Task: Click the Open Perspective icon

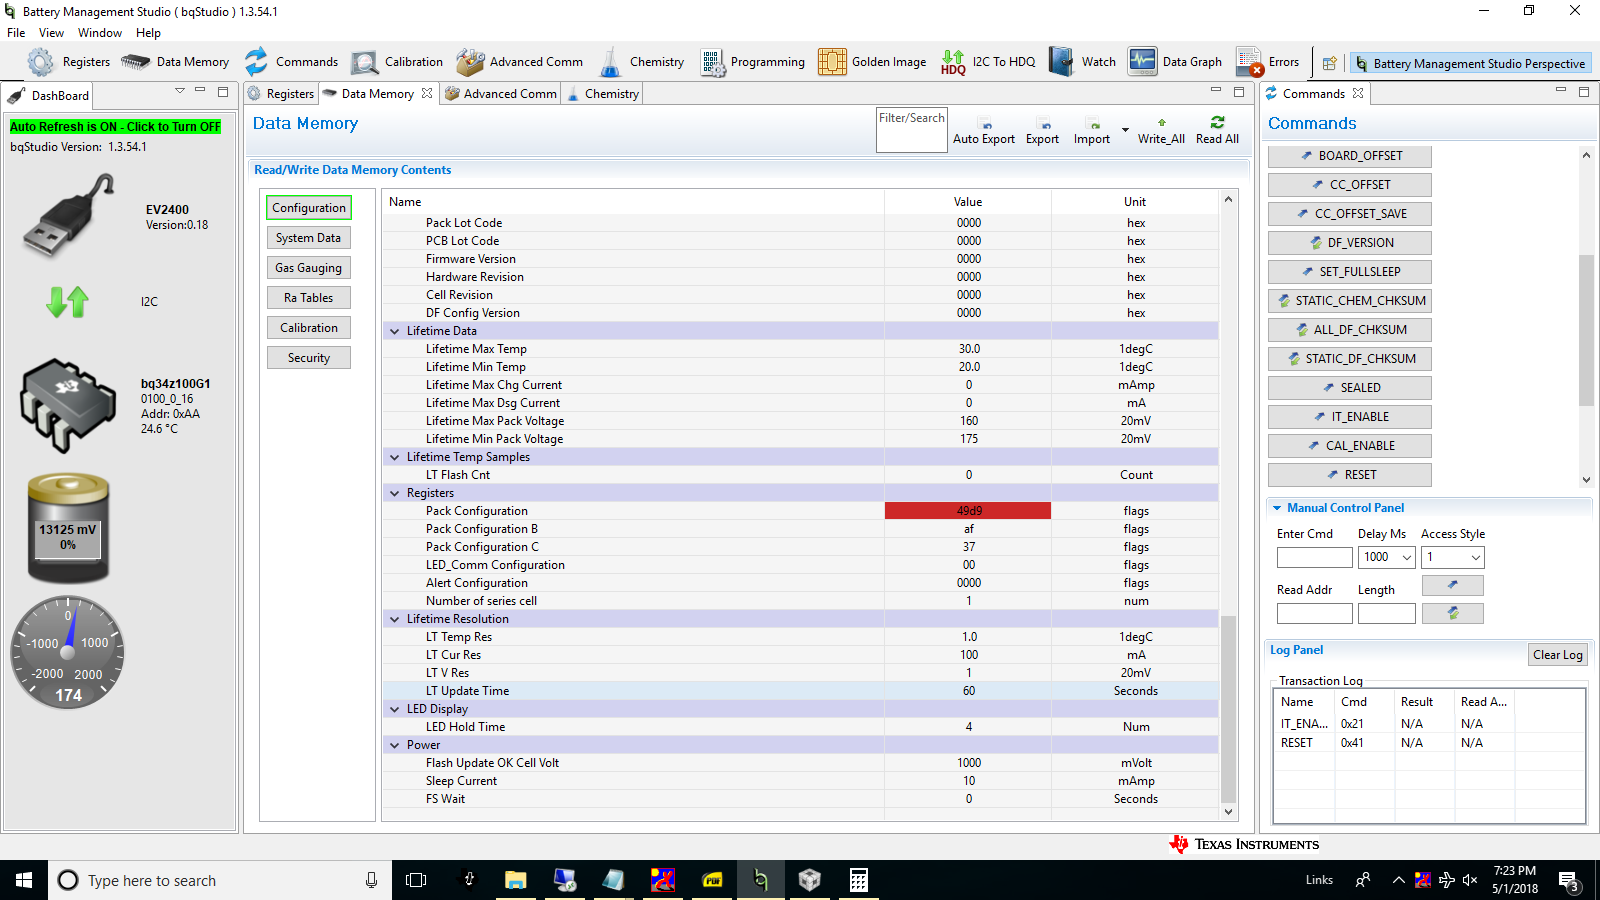Action: pyautogui.click(x=1329, y=63)
